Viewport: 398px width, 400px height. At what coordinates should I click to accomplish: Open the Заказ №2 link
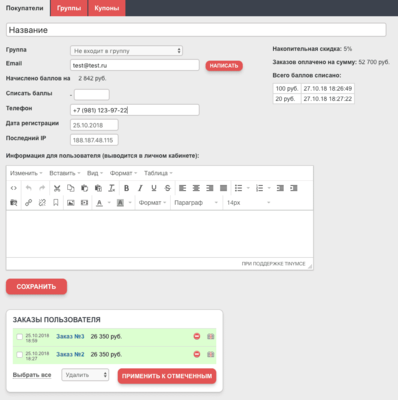click(x=70, y=354)
